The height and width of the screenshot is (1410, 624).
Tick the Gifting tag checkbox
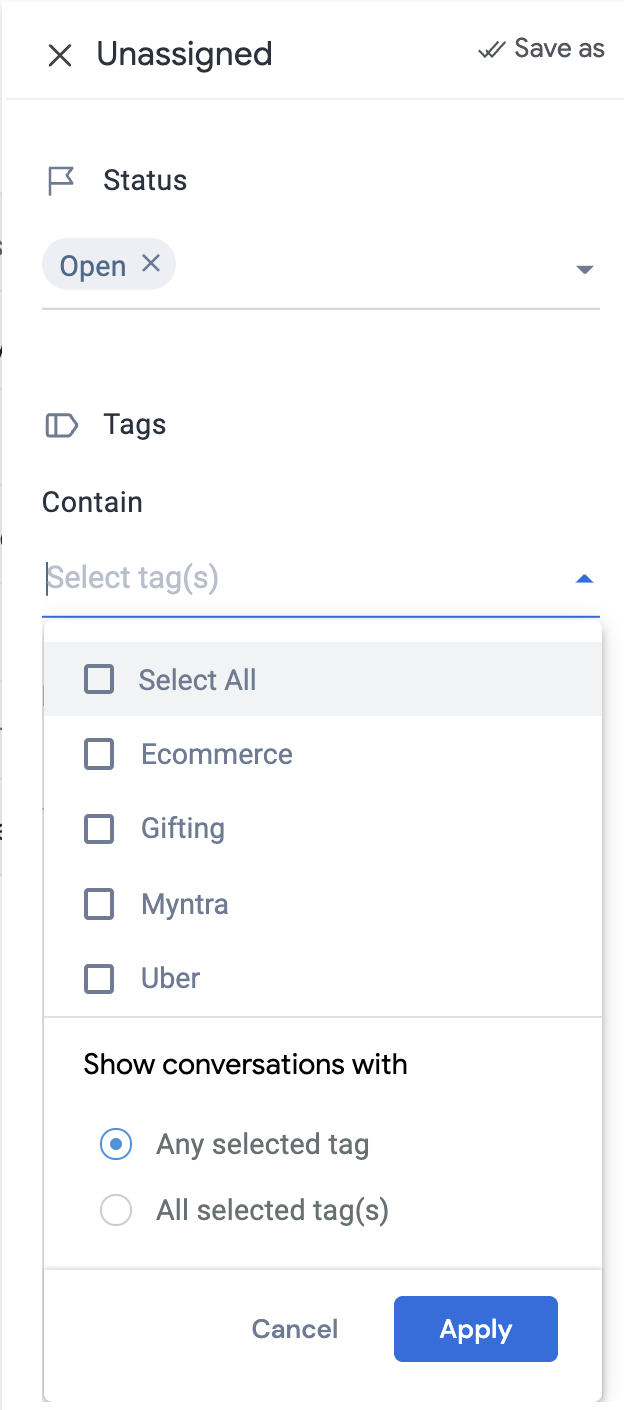click(99, 829)
